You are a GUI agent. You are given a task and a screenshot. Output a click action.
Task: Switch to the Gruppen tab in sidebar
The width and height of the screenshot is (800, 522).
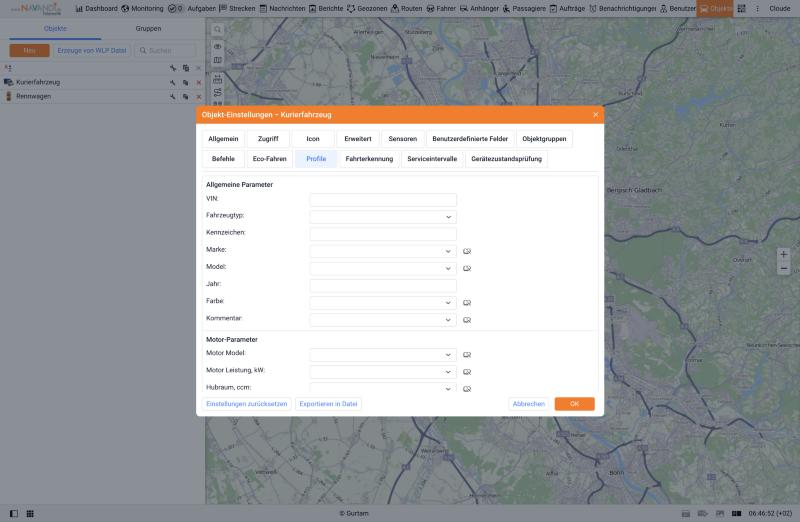(148, 29)
